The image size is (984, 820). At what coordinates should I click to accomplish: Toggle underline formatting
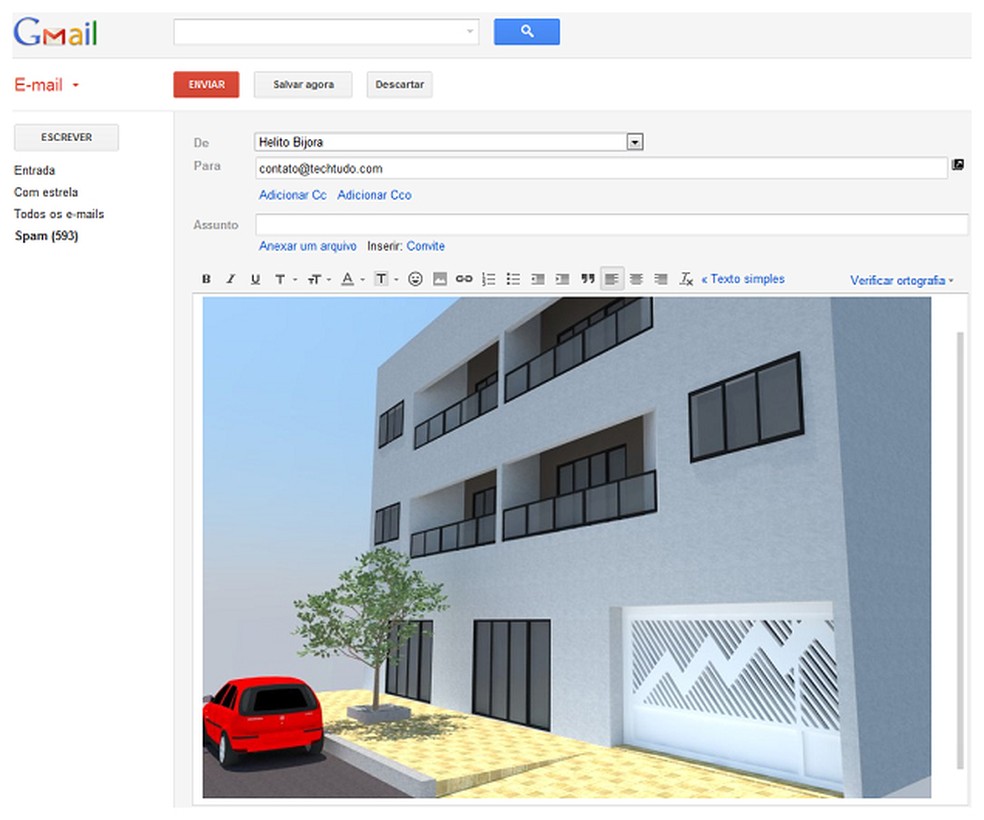[x=255, y=279]
